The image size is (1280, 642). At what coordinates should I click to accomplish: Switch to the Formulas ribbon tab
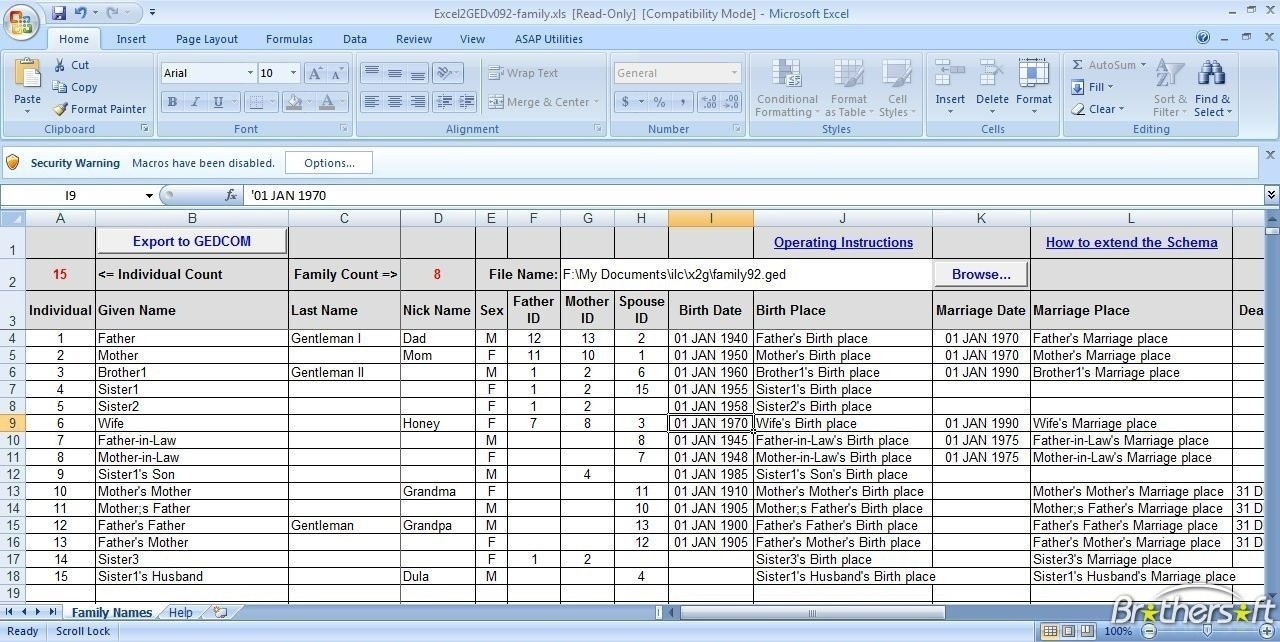tap(289, 39)
